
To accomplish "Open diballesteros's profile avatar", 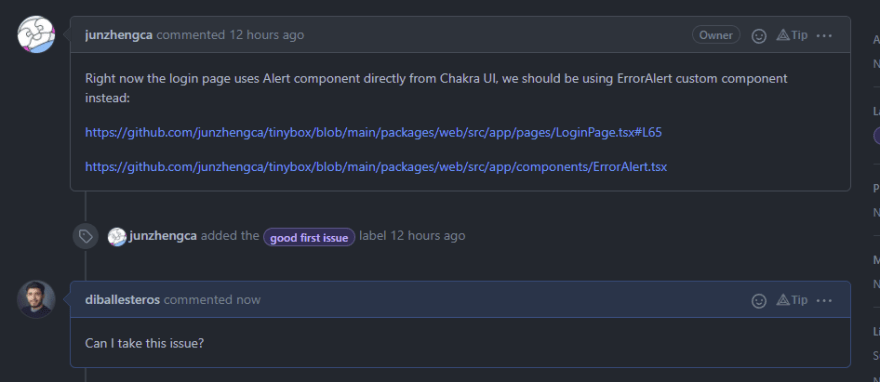I will (36, 300).
